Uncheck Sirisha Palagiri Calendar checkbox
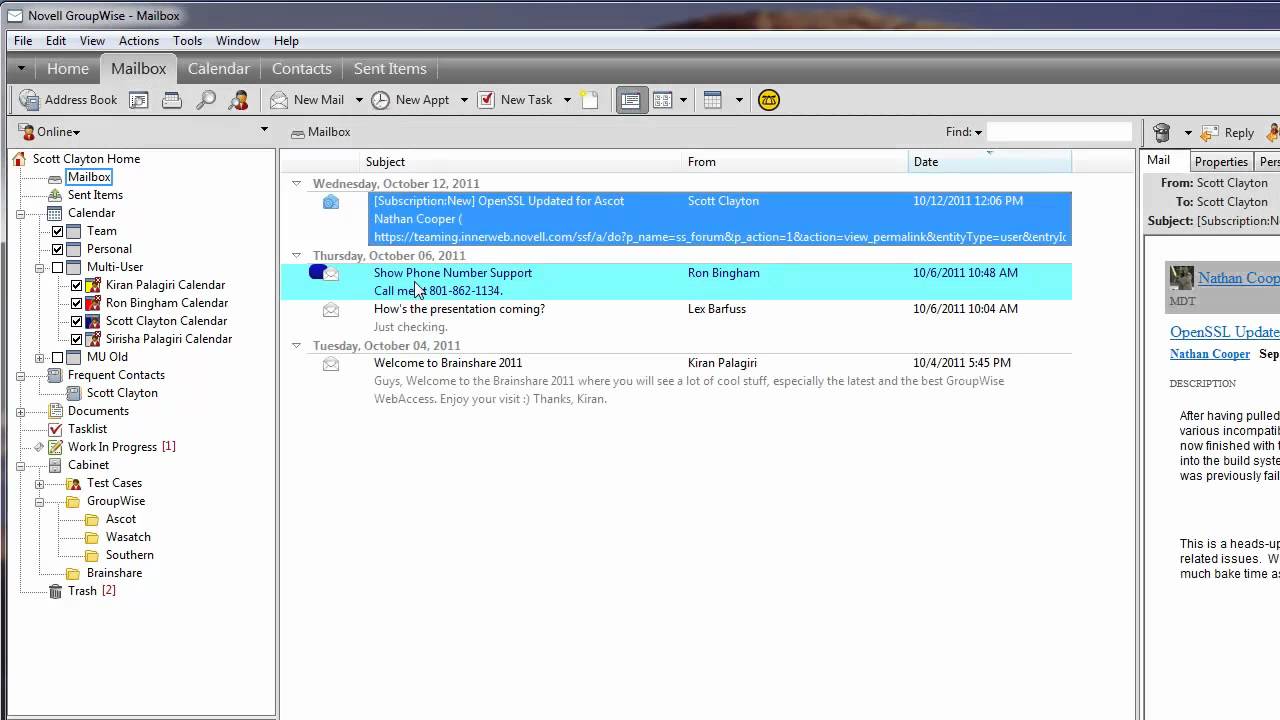This screenshot has width=1280, height=720. click(76, 339)
